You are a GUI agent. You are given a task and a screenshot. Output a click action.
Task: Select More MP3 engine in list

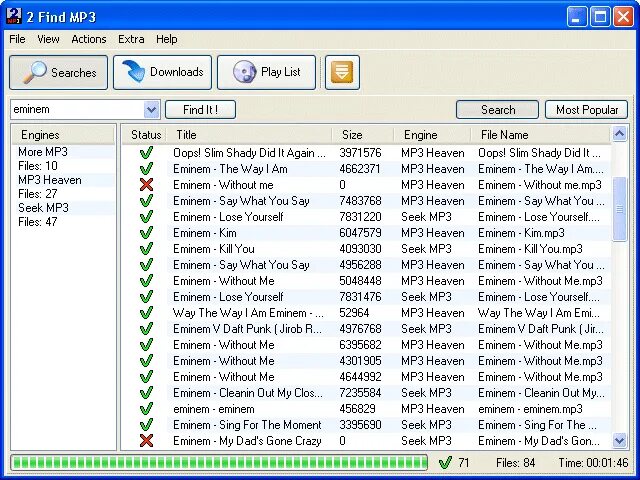coord(43,152)
